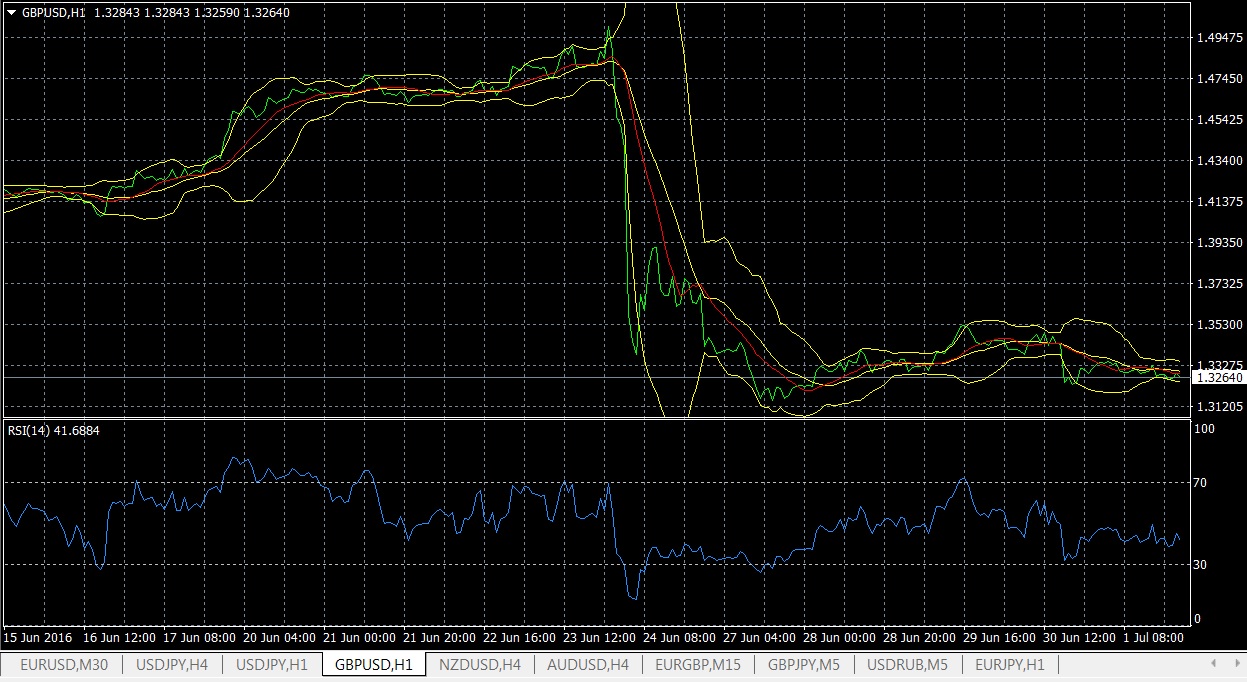Image resolution: width=1247 pixels, height=682 pixels.
Task: Click the 1.39350 price scale label
Action: (1218, 243)
